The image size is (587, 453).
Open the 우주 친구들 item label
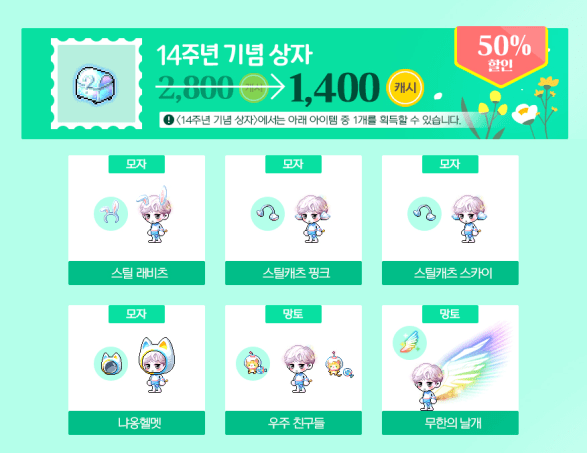coord(294,423)
